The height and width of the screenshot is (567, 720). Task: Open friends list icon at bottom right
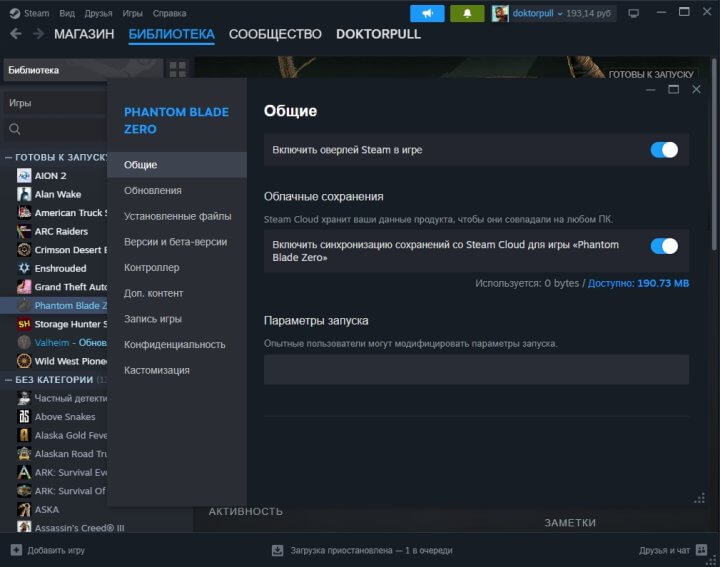click(701, 550)
